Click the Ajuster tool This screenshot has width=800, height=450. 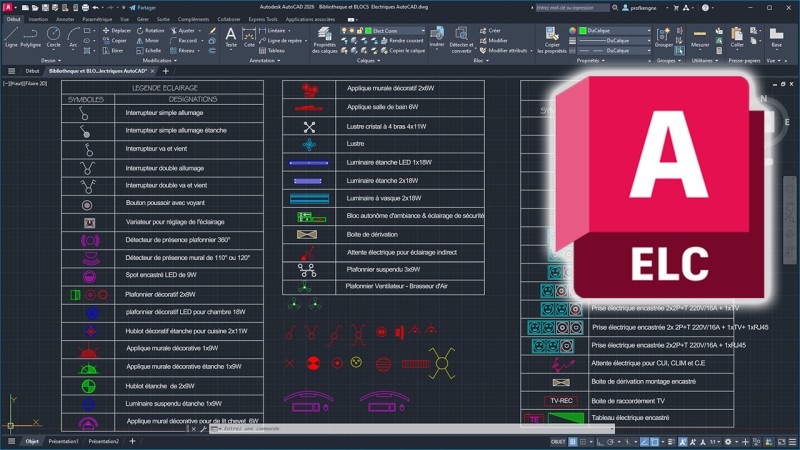pos(183,31)
